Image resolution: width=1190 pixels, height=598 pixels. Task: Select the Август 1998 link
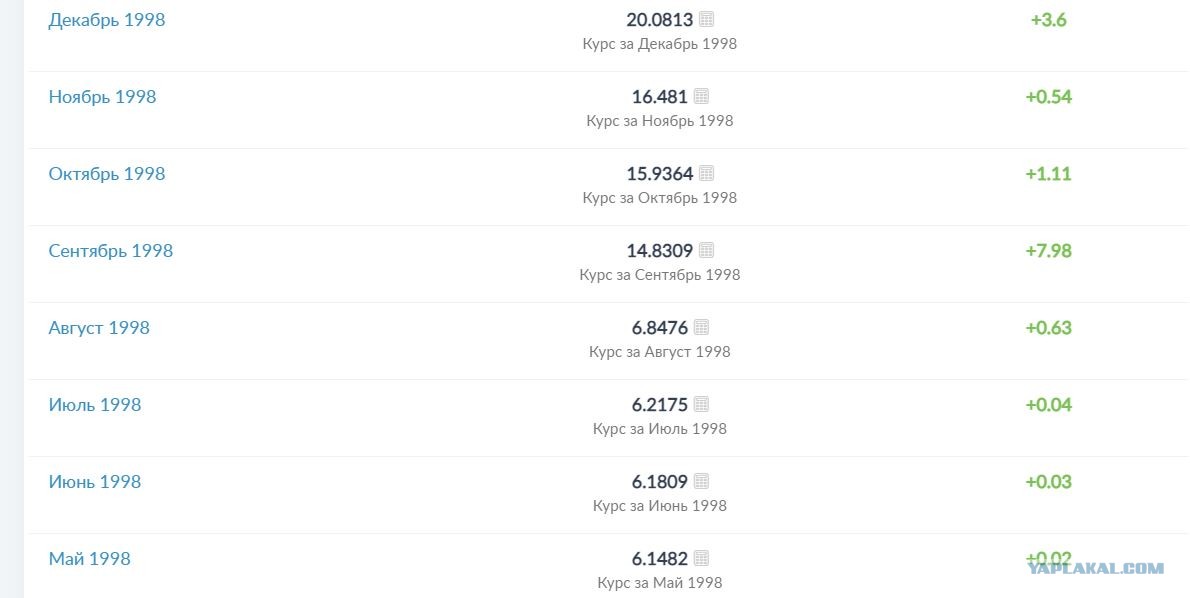pos(99,328)
